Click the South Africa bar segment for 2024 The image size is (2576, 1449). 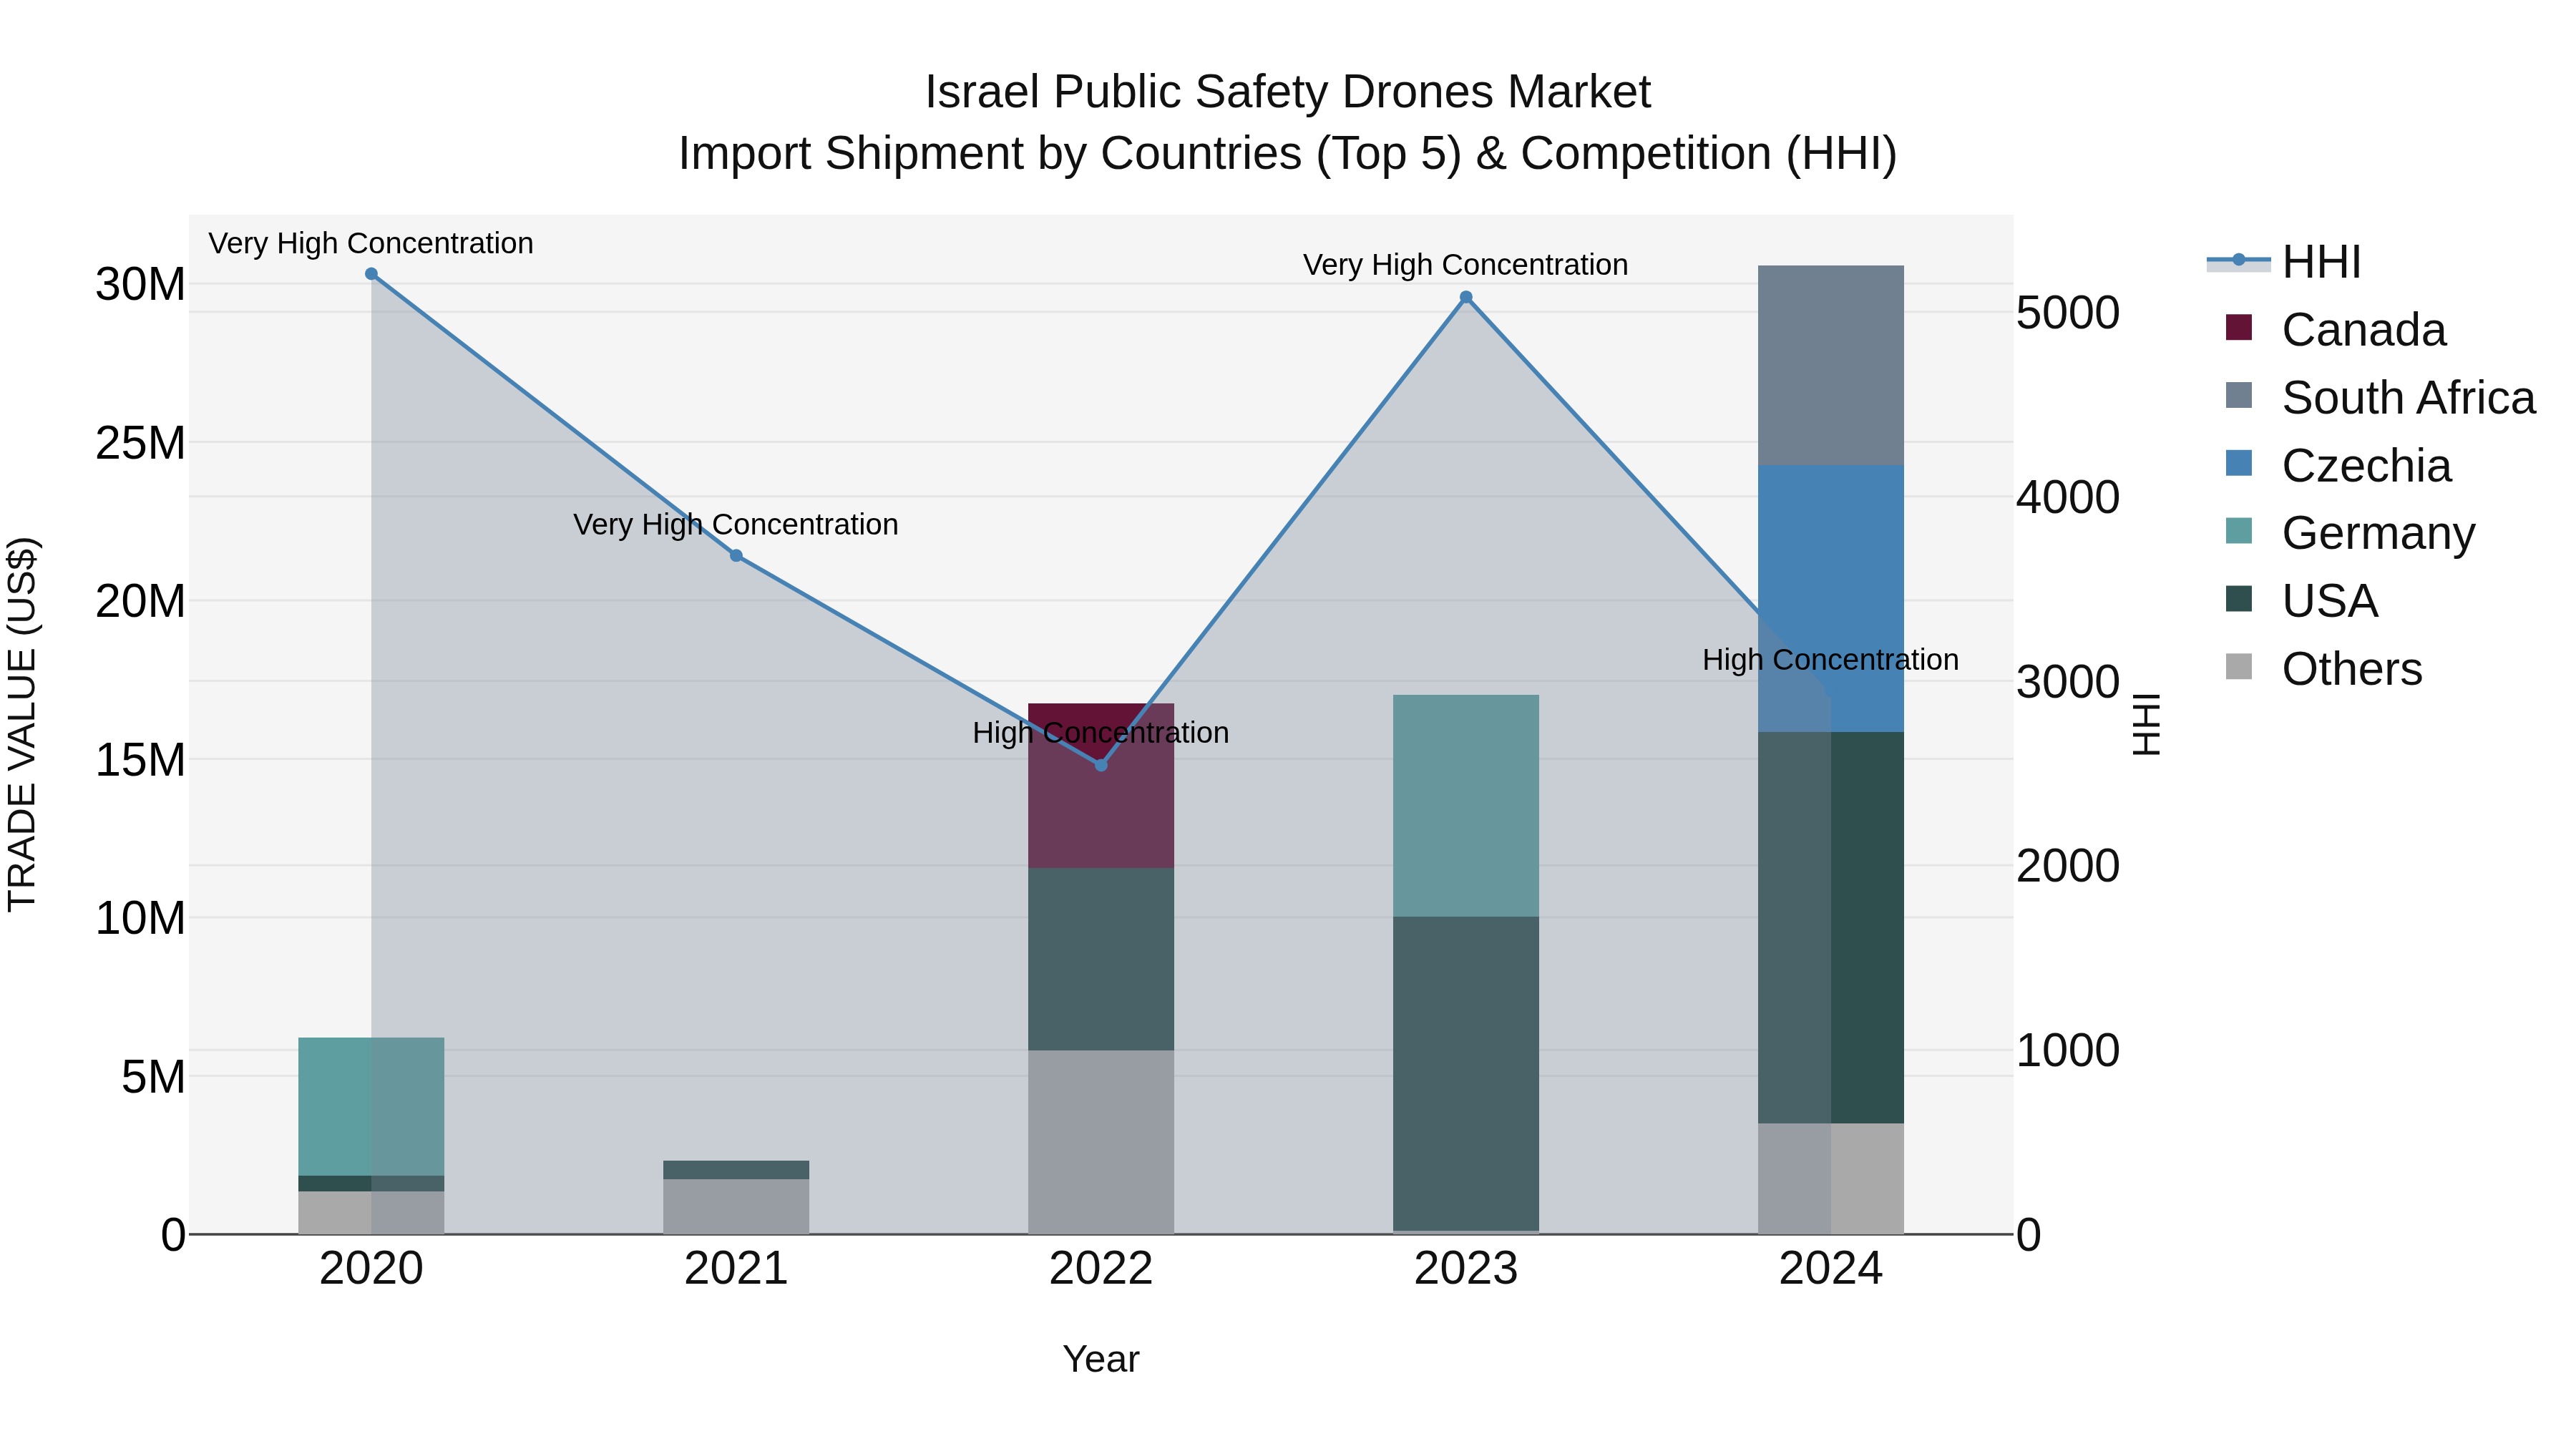1831,366
